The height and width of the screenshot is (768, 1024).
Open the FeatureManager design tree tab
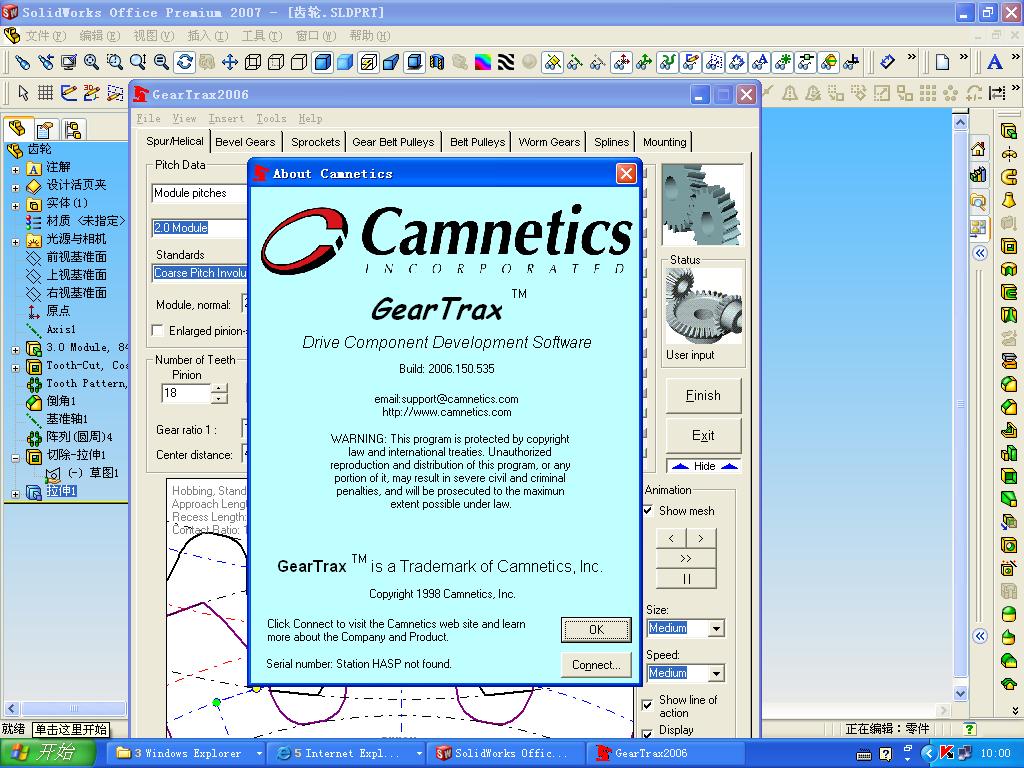pos(18,127)
